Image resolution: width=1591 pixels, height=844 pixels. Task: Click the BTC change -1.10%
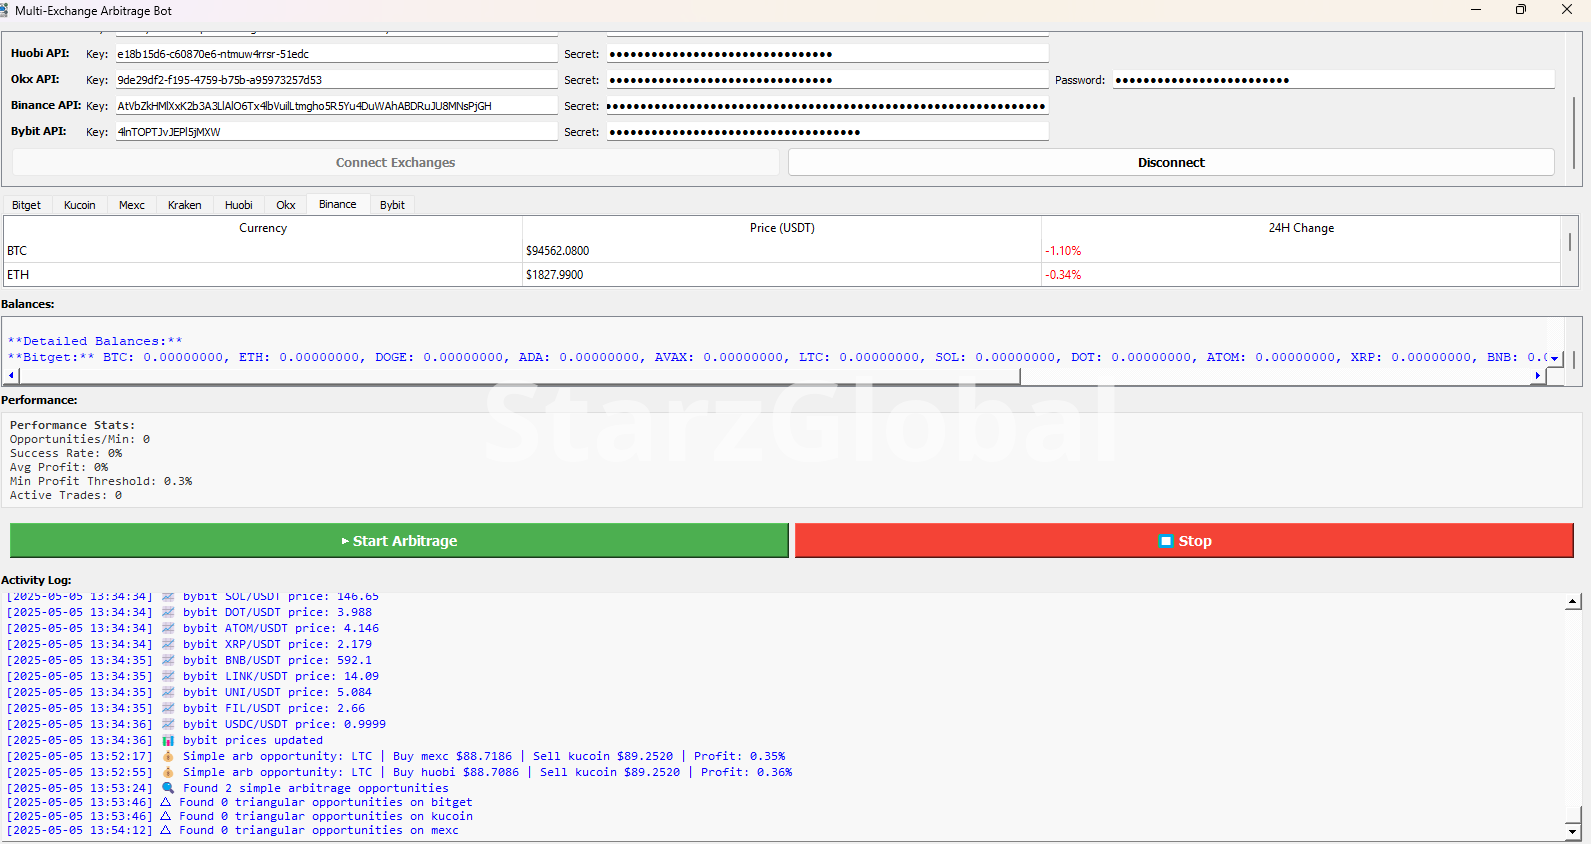click(x=1063, y=251)
